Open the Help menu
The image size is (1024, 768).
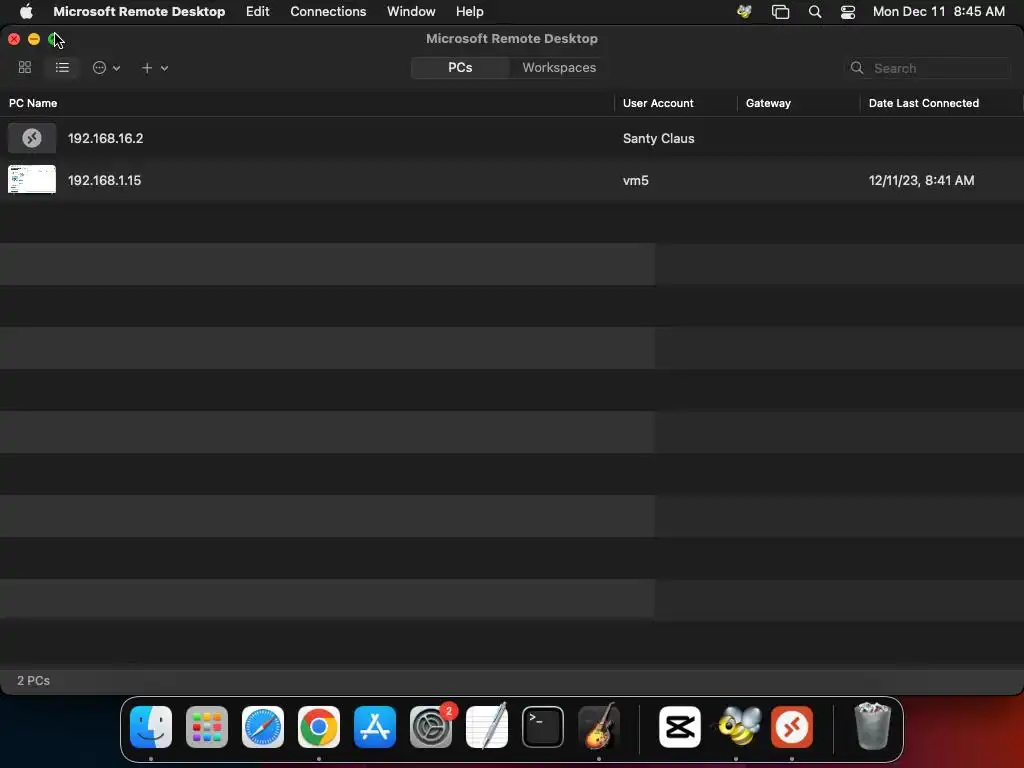[470, 11]
